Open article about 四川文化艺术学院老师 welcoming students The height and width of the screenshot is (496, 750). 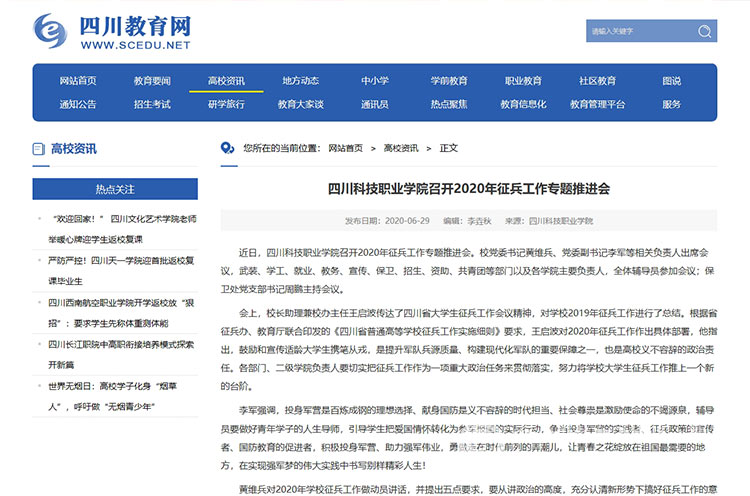[x=122, y=229]
